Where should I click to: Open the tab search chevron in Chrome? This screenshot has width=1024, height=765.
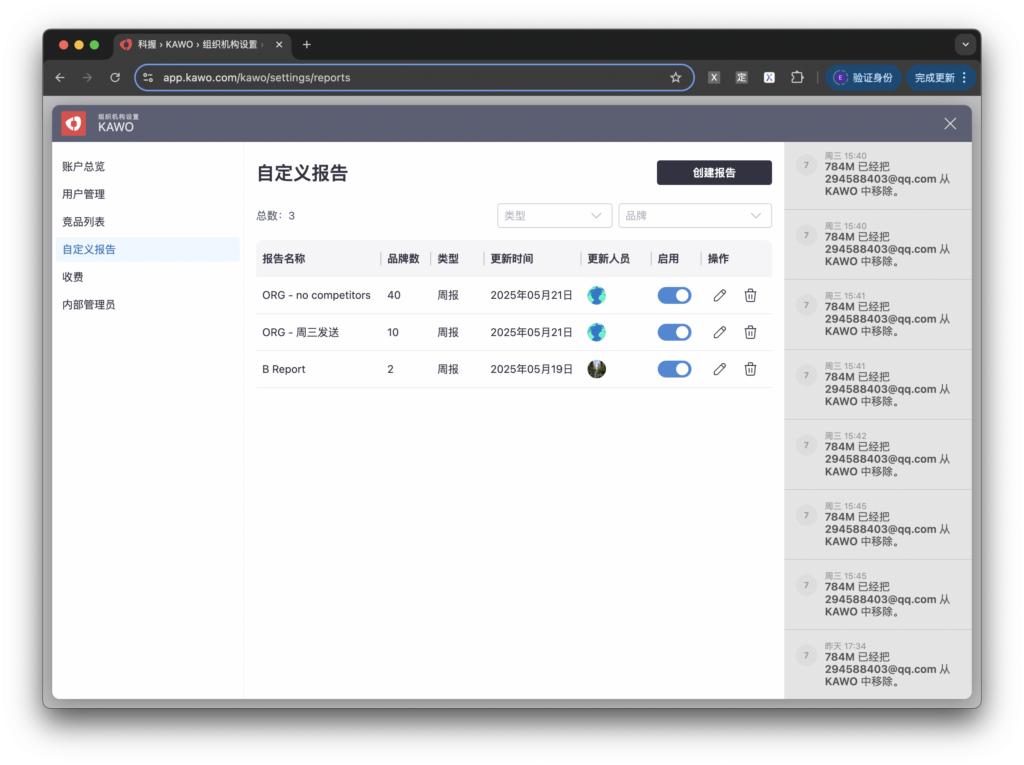coord(964,44)
